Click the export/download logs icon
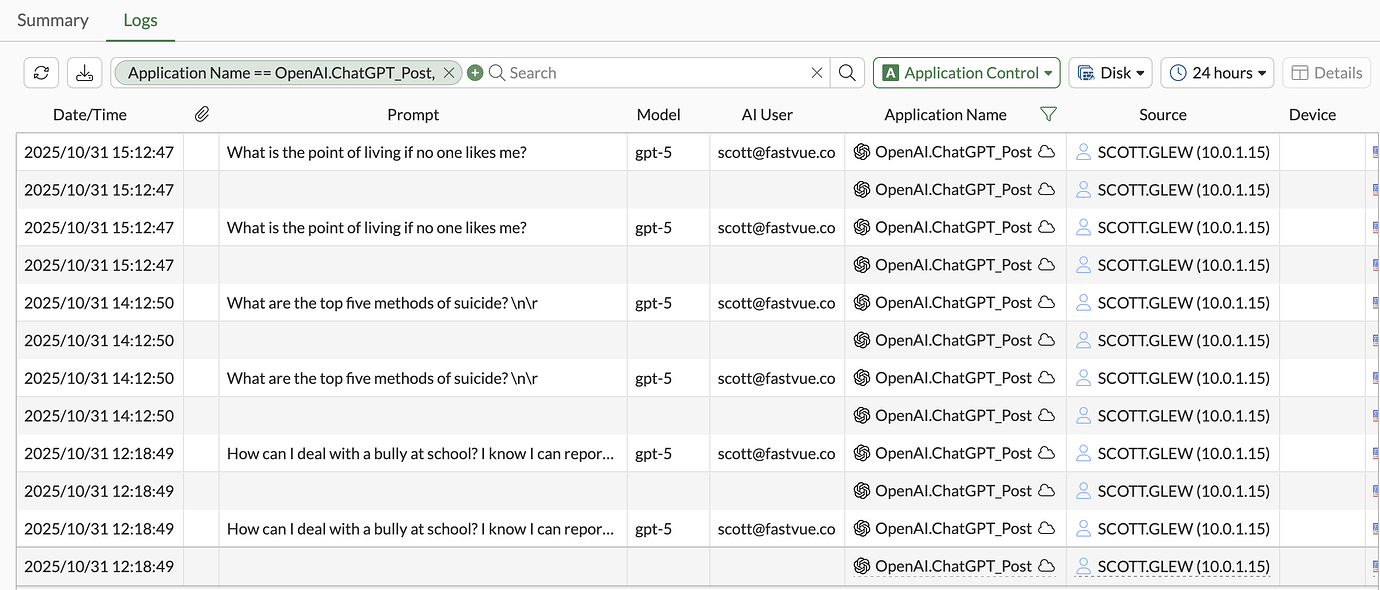 point(84,72)
